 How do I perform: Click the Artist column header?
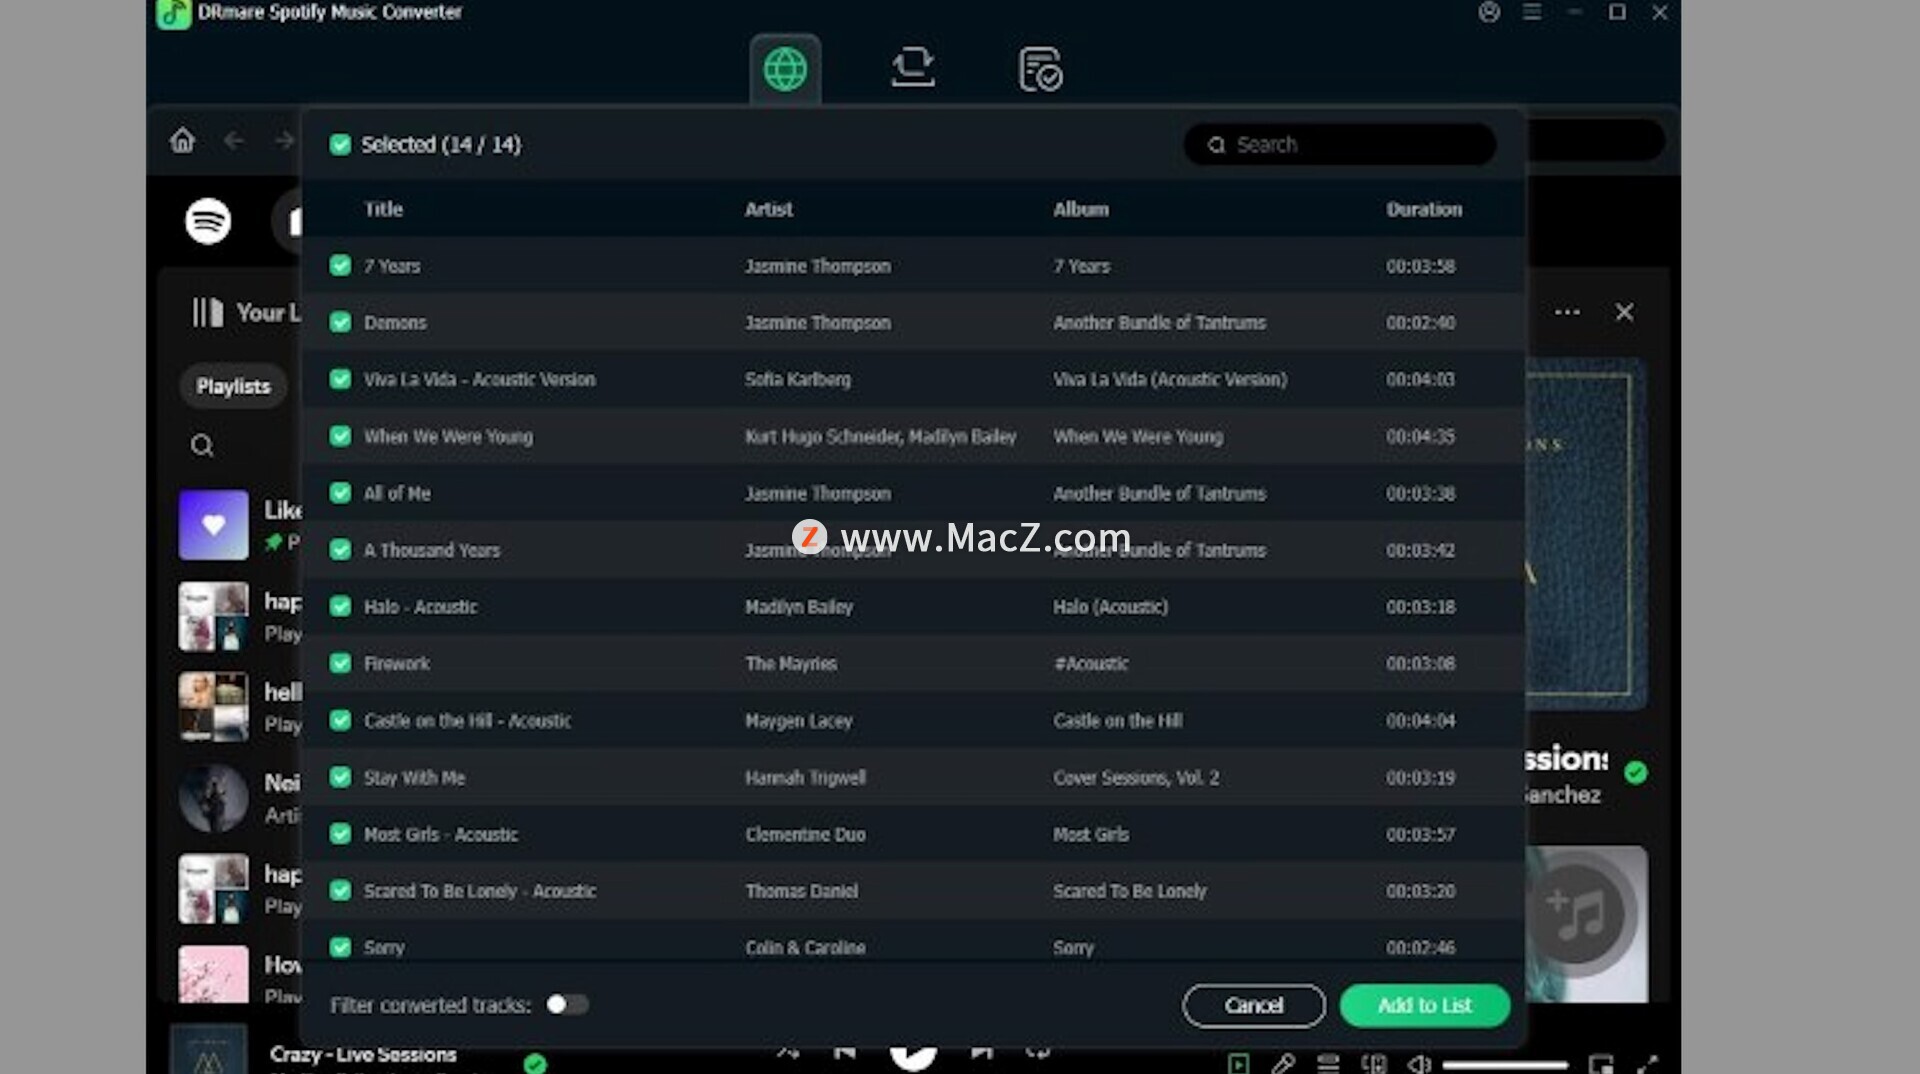point(768,209)
